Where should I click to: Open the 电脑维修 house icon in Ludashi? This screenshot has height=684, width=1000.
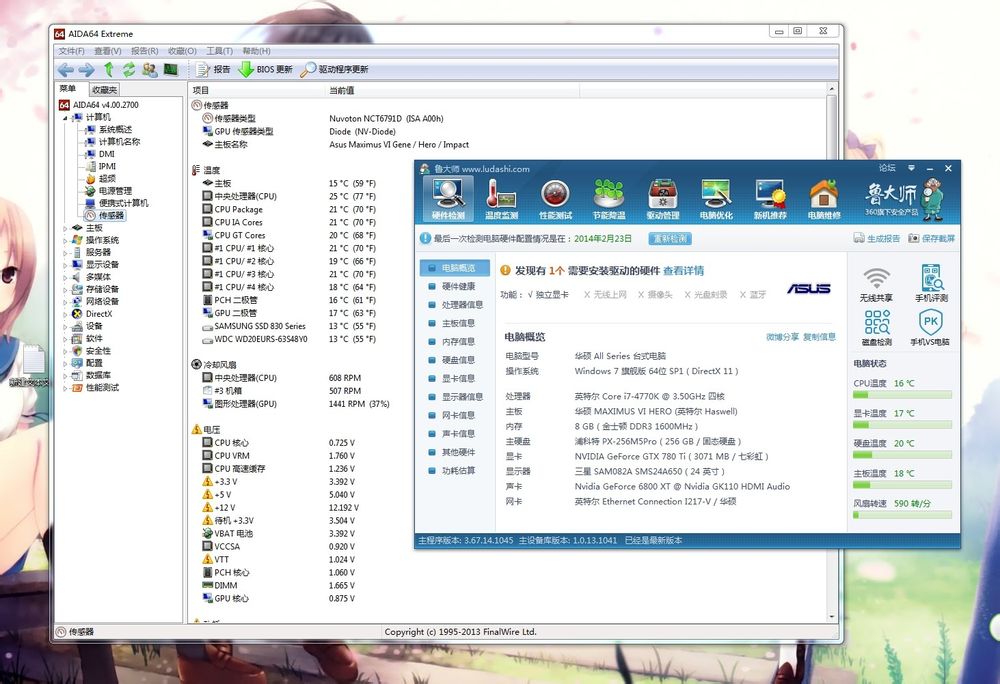(x=824, y=198)
